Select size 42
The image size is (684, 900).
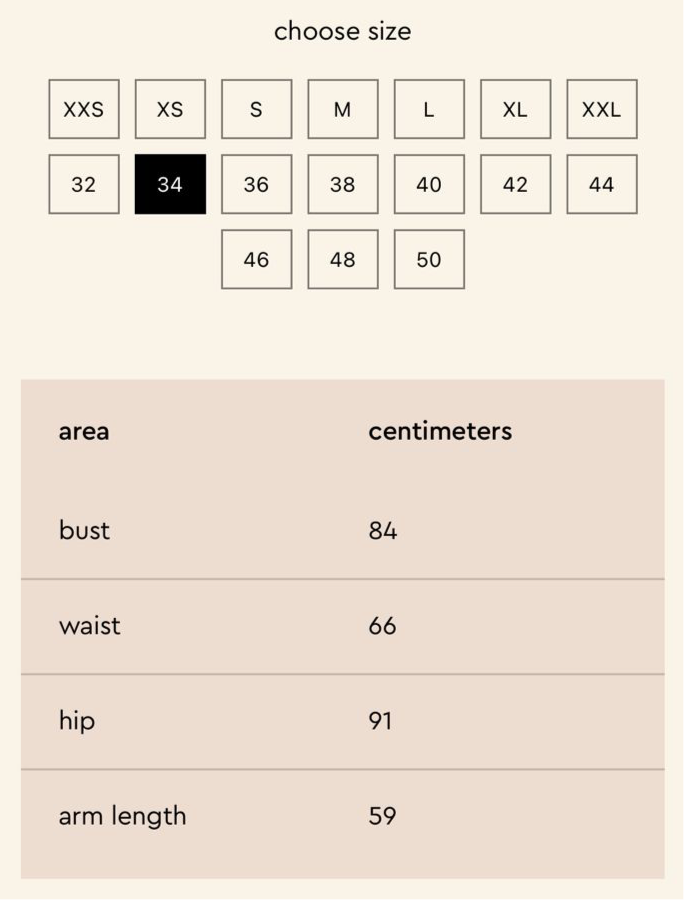coord(515,184)
